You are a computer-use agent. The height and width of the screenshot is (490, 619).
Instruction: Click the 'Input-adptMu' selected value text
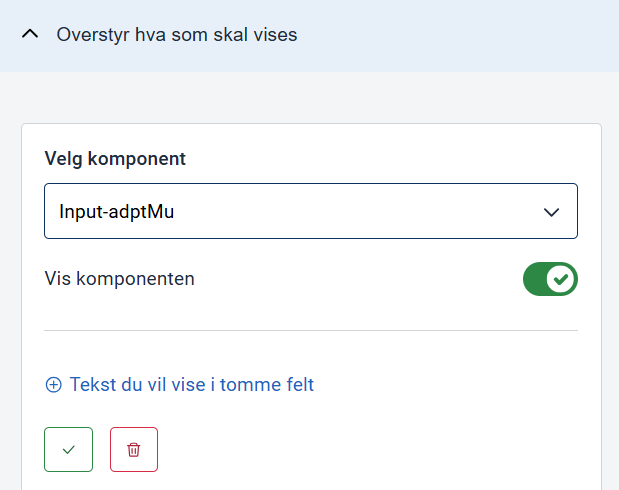pos(117,212)
